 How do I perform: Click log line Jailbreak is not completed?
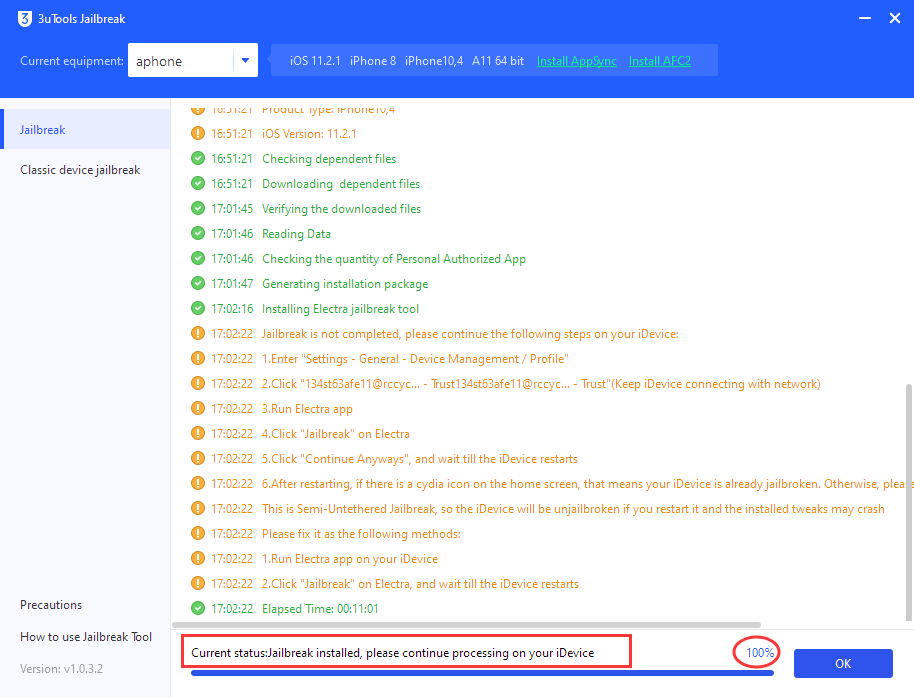point(470,334)
